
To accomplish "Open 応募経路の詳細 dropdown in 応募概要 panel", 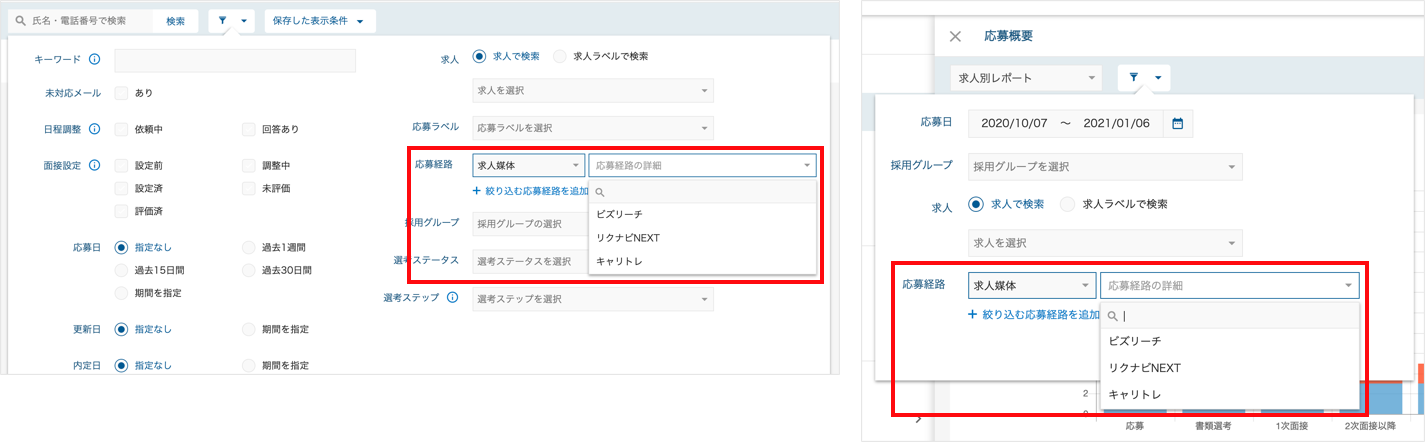I will click(1230, 286).
